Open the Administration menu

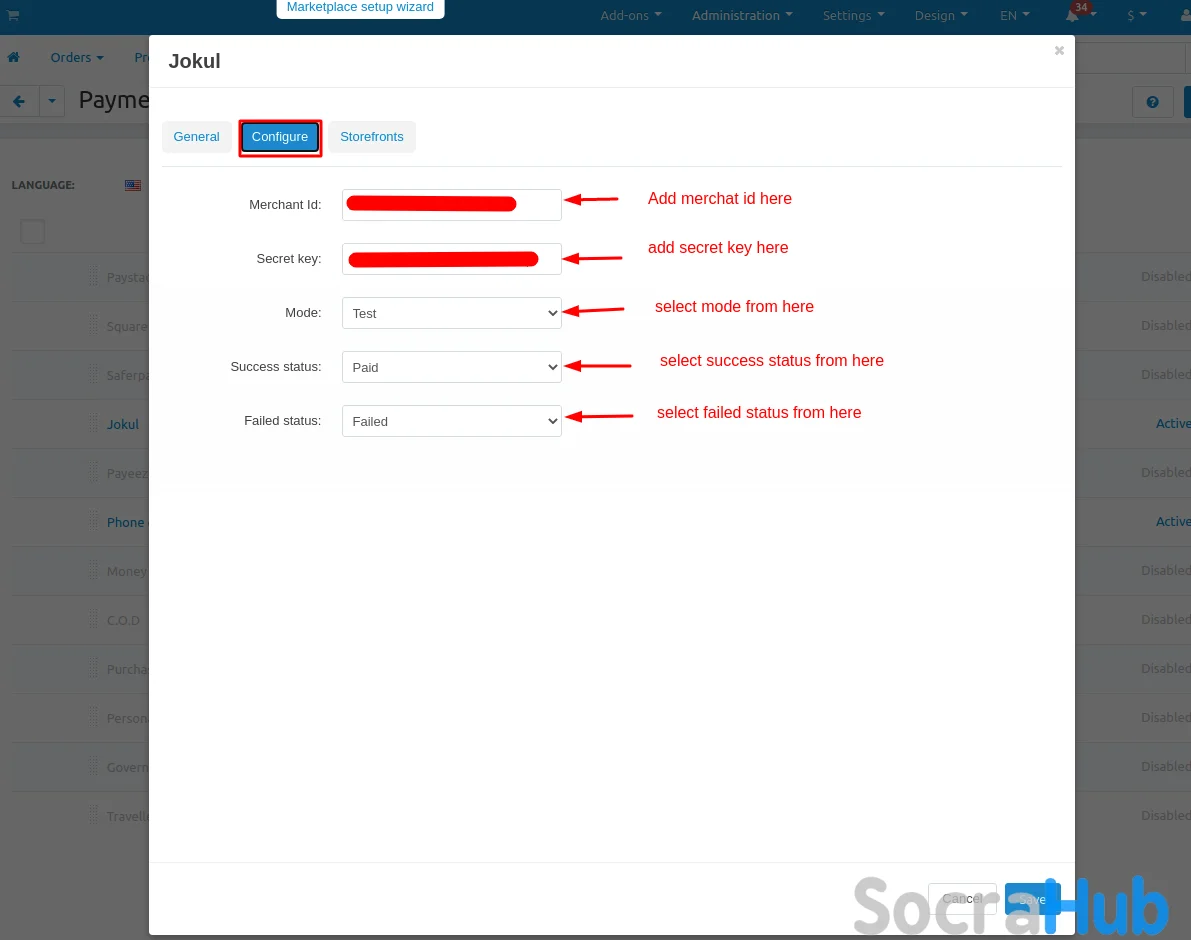tap(742, 15)
